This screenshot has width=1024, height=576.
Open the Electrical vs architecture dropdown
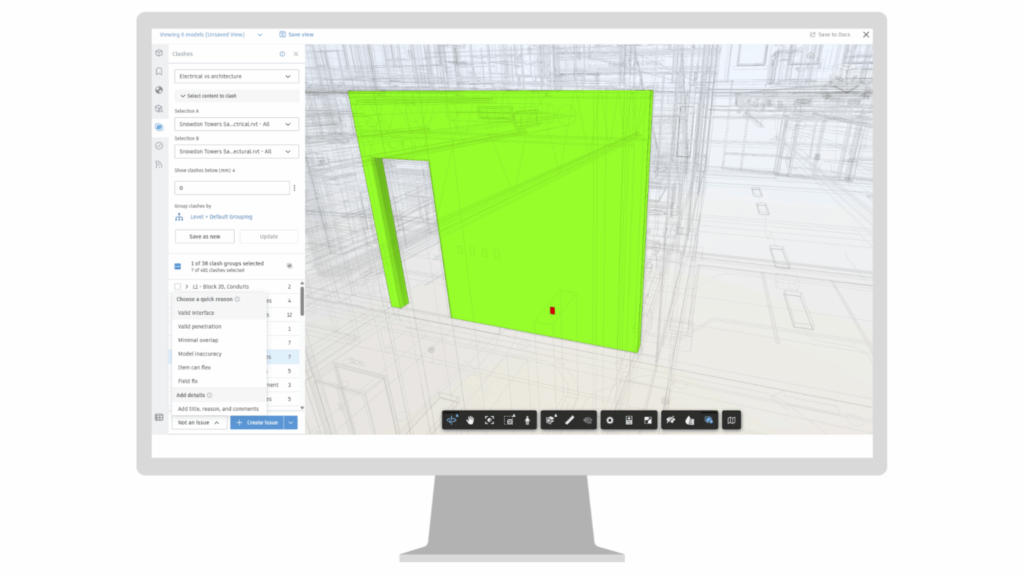coord(235,75)
